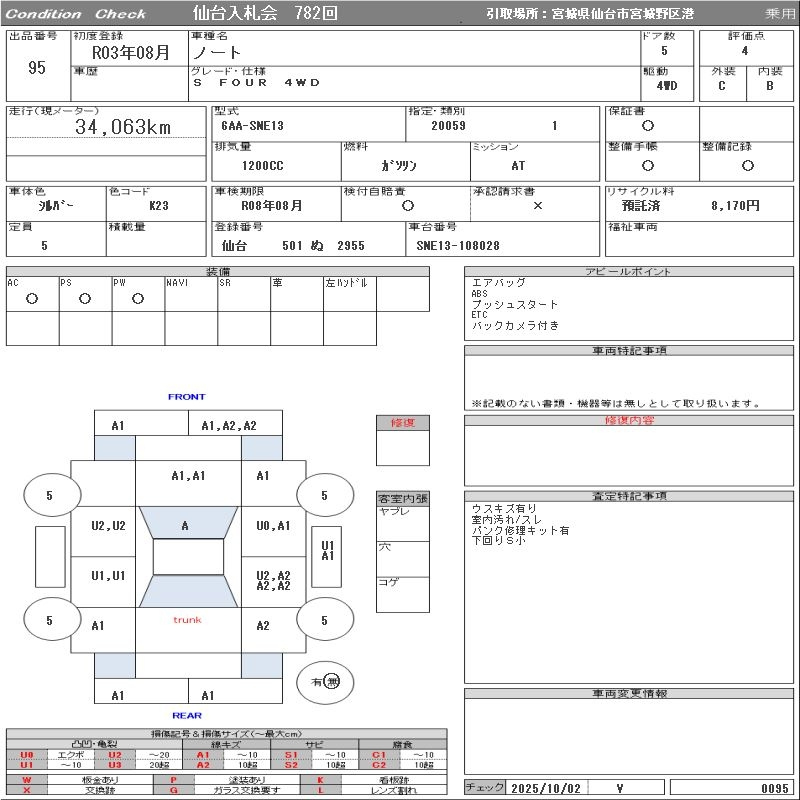Select the door panel marked U0,A1
This screenshot has width=800, height=800.
pos(272,526)
